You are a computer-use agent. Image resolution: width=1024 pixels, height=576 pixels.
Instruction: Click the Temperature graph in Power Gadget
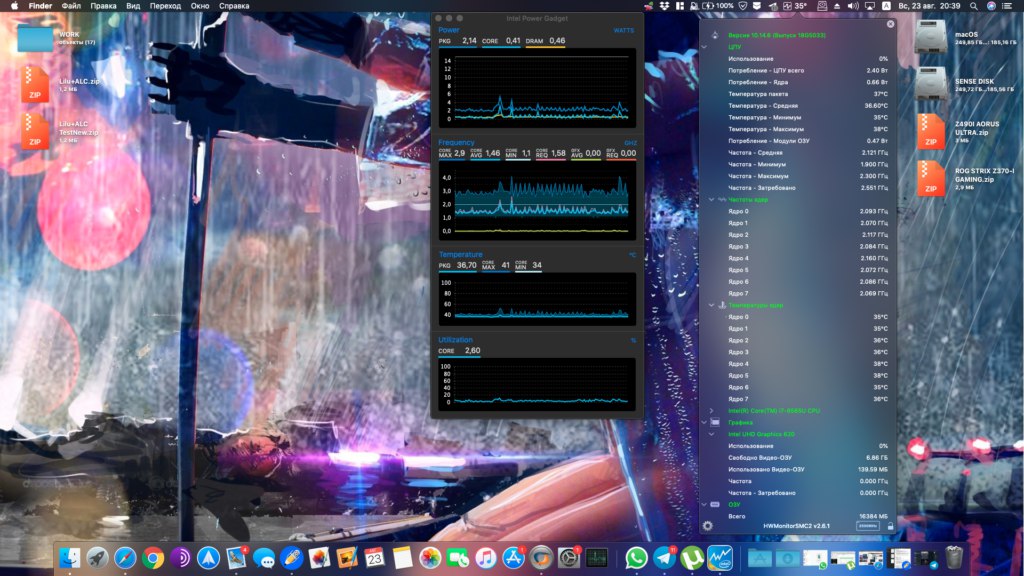click(x=537, y=299)
